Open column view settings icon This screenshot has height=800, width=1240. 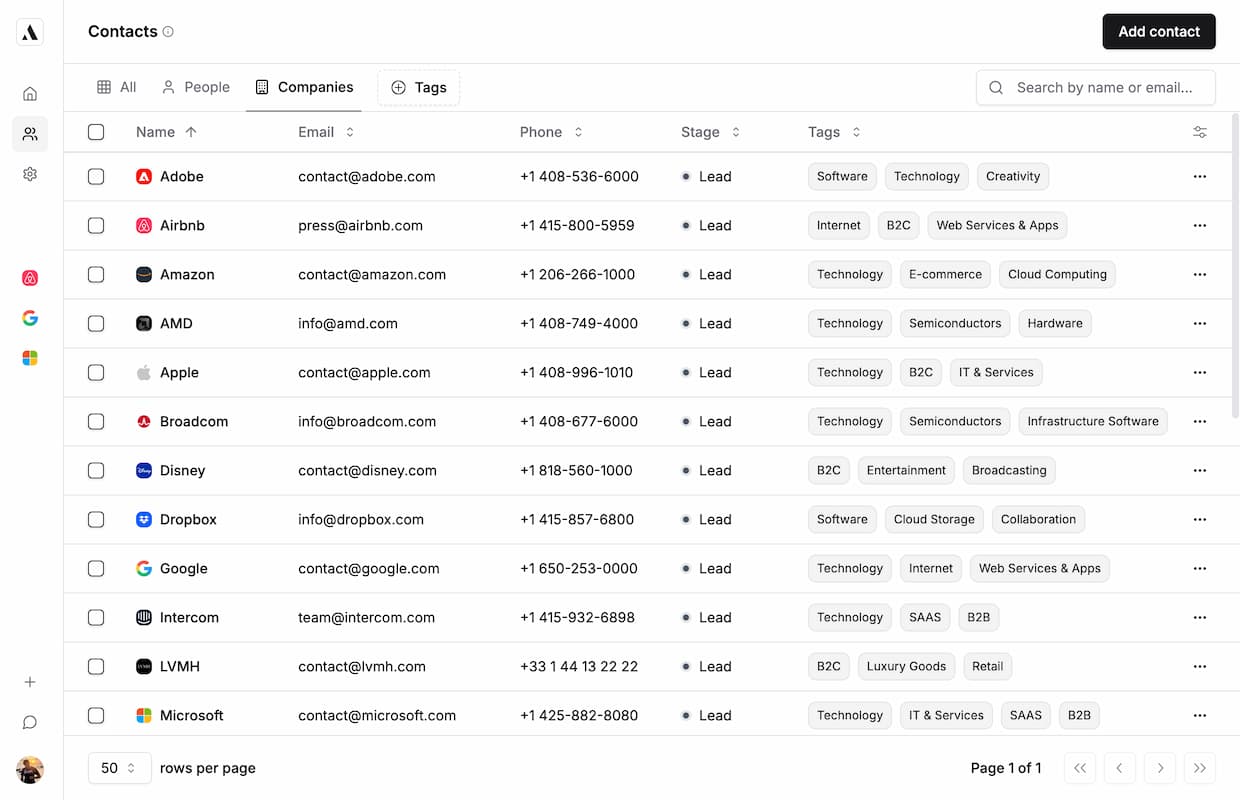point(1200,132)
